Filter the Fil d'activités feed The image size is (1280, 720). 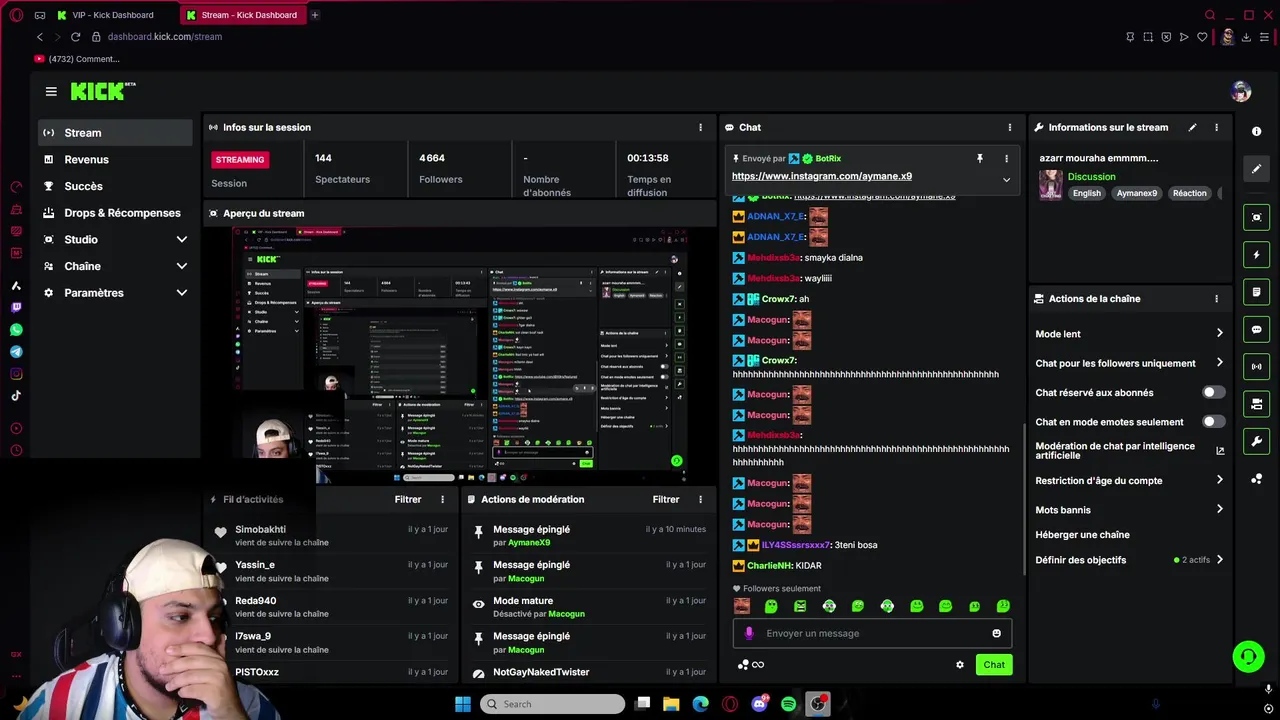point(408,499)
